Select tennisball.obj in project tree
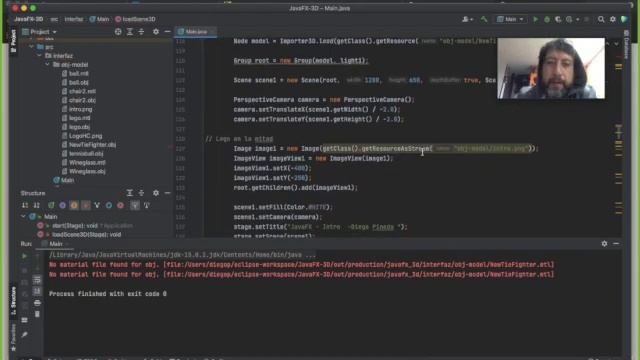The height and width of the screenshot is (360, 640). coord(82,153)
